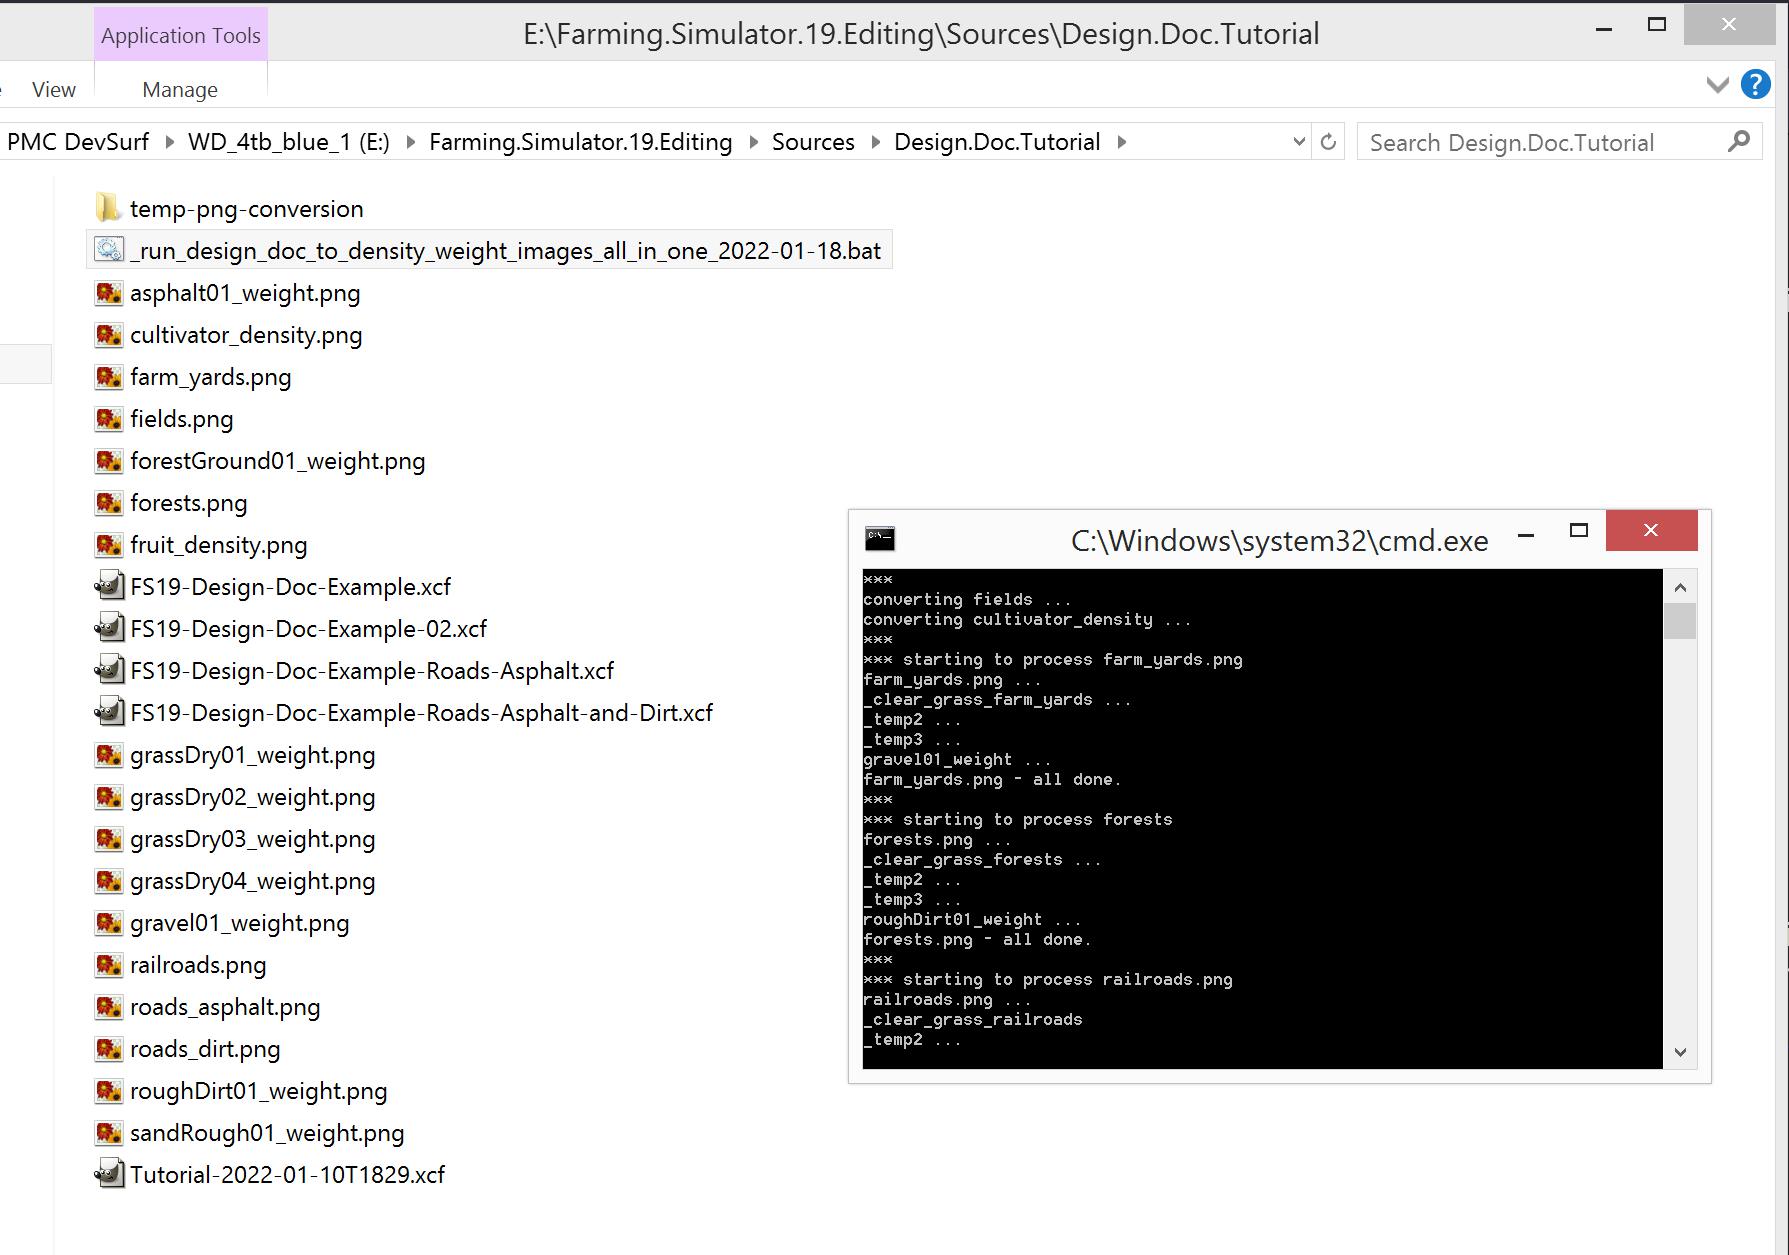Go to PMC DevSurf in breadcrumb

(x=78, y=142)
